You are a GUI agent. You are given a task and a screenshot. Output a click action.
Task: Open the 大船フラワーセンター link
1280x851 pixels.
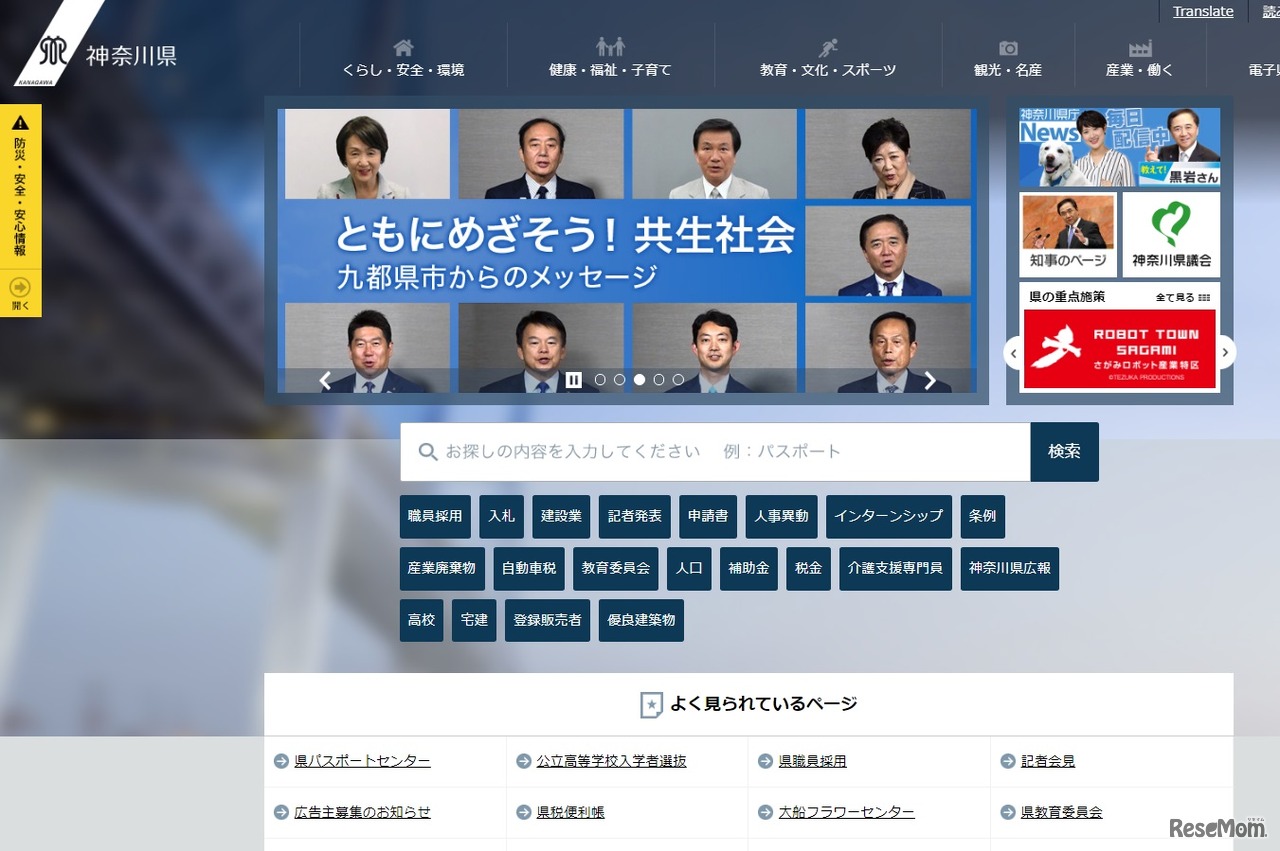click(846, 812)
